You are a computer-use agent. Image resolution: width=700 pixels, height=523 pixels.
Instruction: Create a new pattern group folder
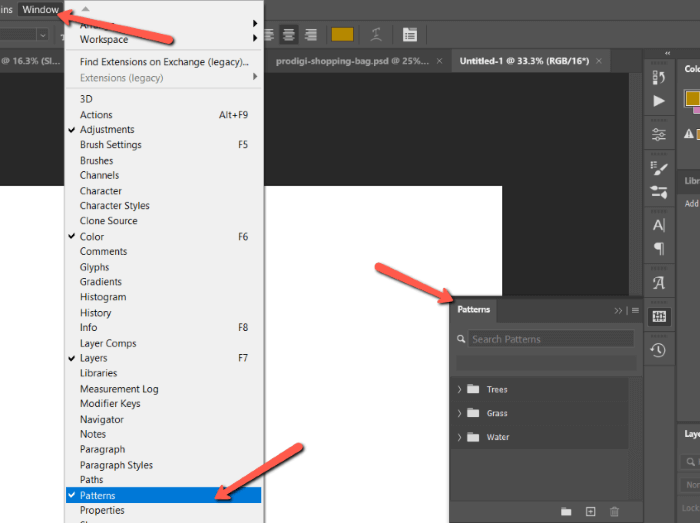tap(566, 511)
